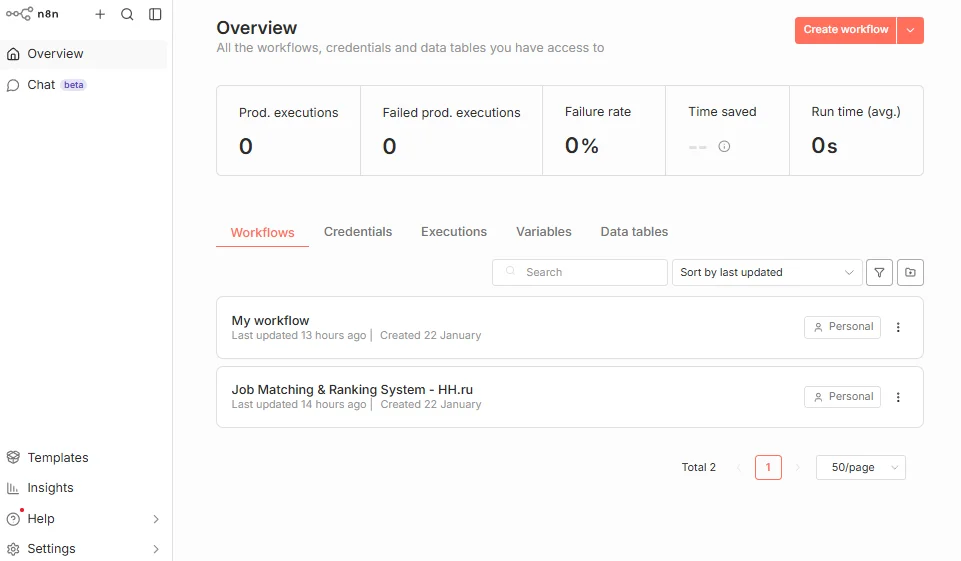Viewport: 961px width, 561px height.
Task: Open the Sort by last updated dropdown
Action: pos(767,272)
